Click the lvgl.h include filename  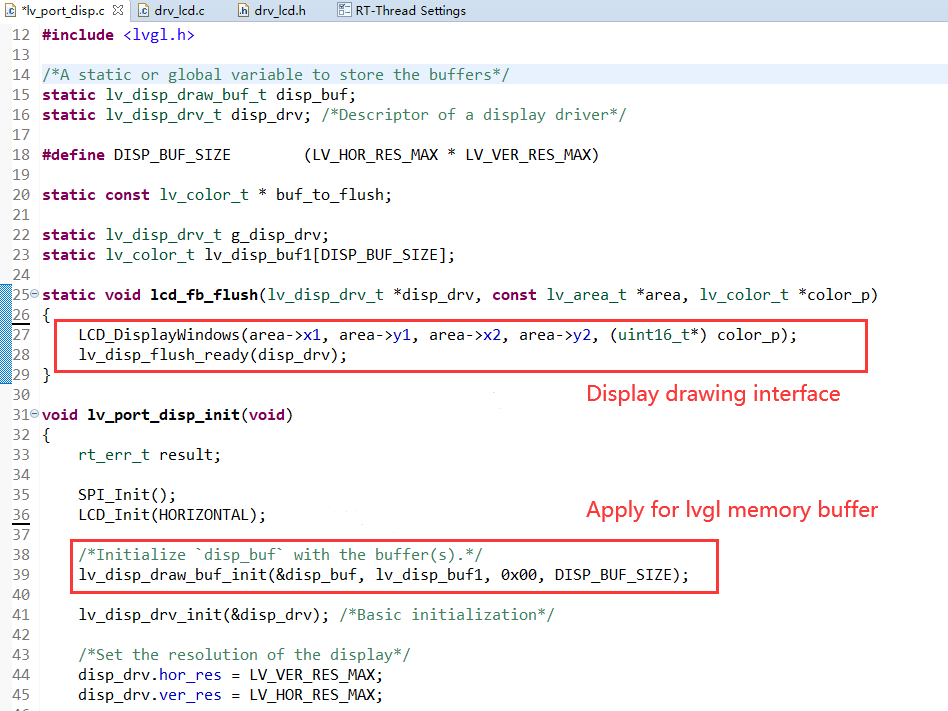click(x=159, y=35)
